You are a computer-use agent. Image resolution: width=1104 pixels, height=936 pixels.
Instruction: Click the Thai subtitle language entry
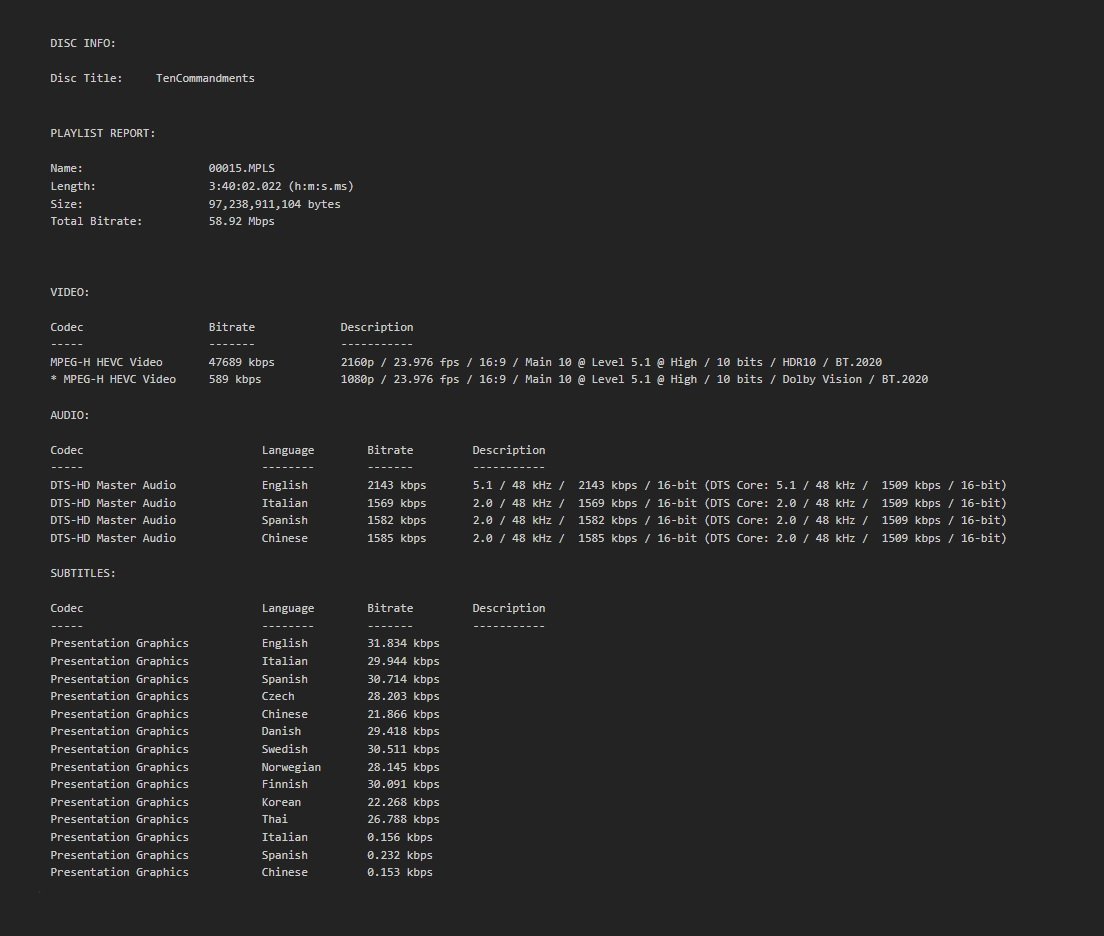click(275, 819)
